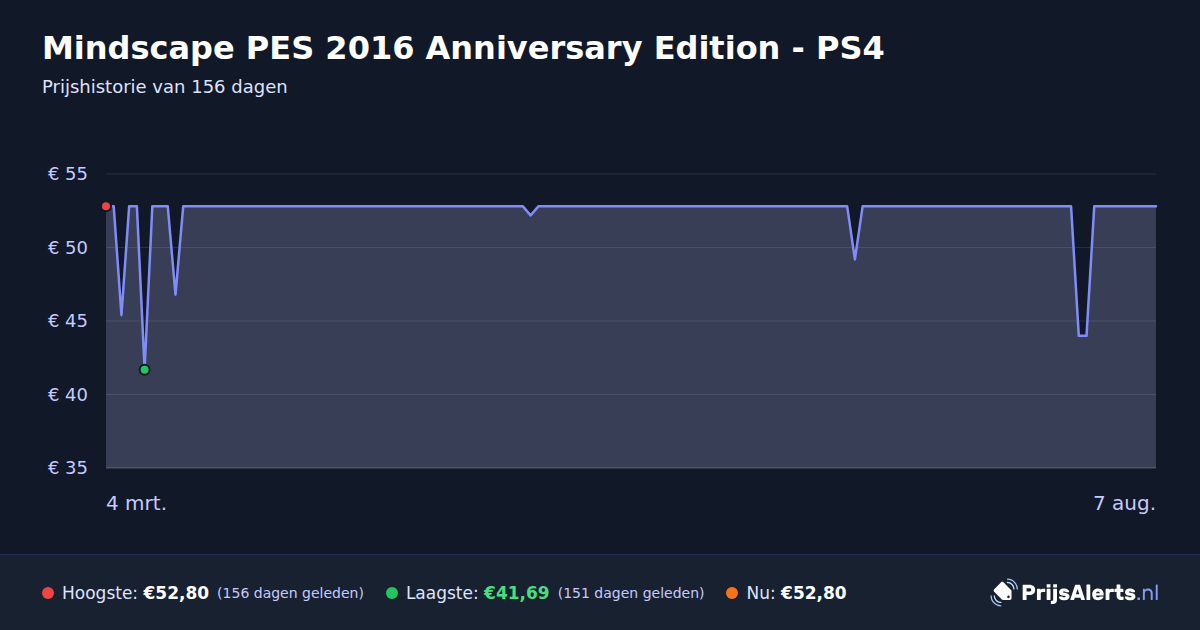
Task: Click the green lowest-price dot on chart
Action: pyautogui.click(x=144, y=370)
